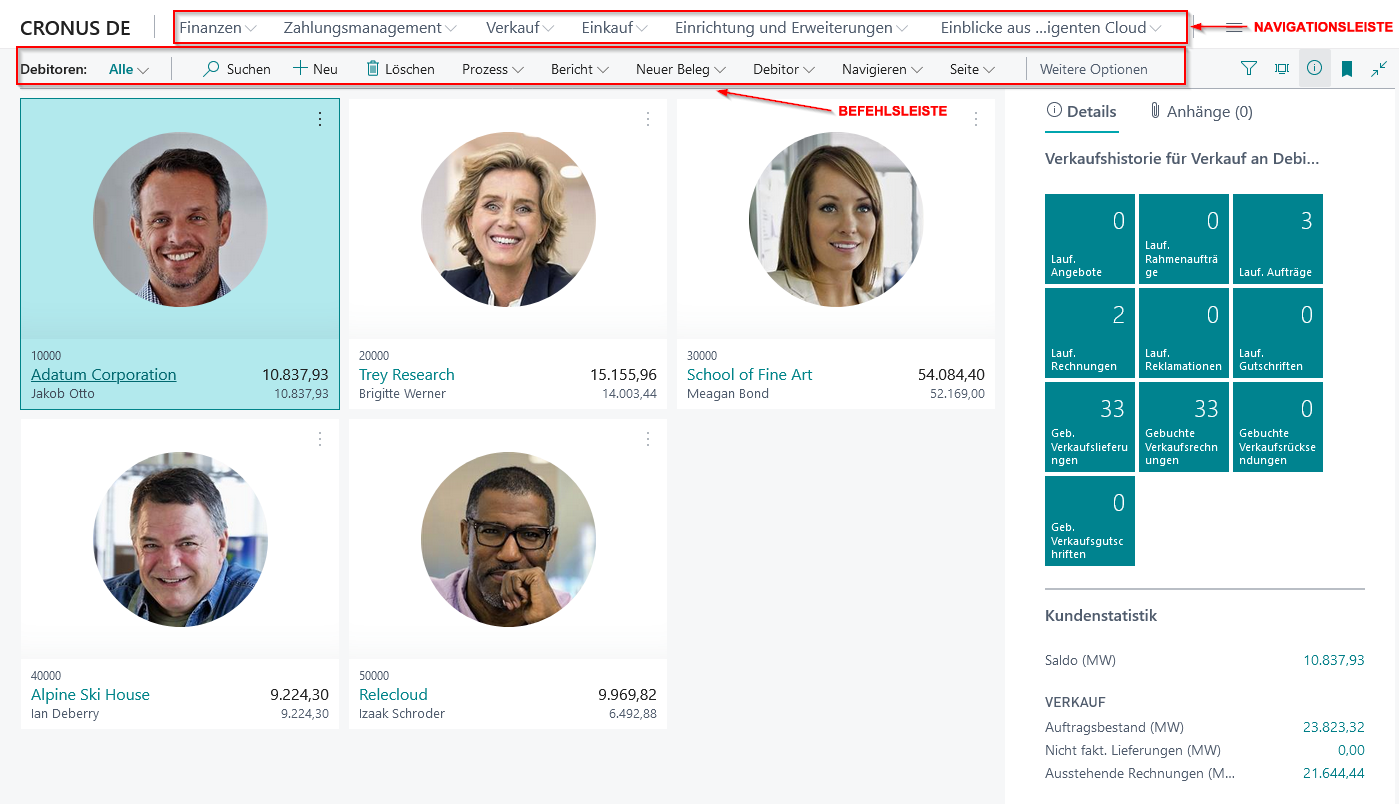The image size is (1399, 804).
Task: Open the Lauf. Angebote tile
Action: tap(1090, 239)
